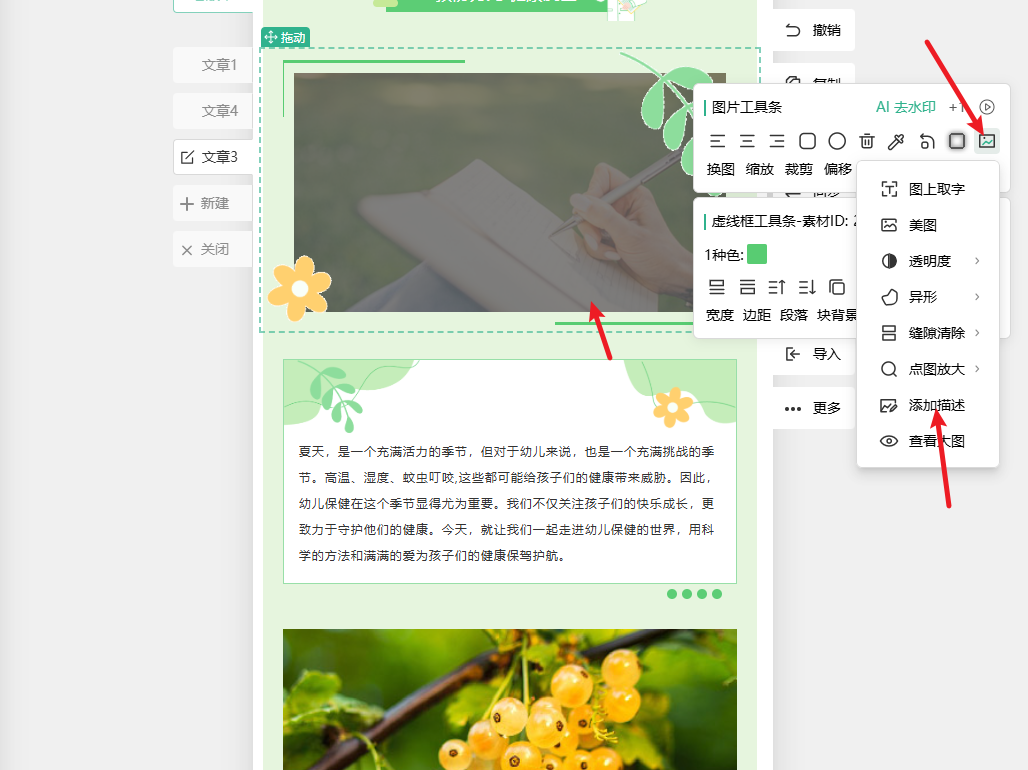Choose 添加描述 from the menu

[x=927, y=405]
